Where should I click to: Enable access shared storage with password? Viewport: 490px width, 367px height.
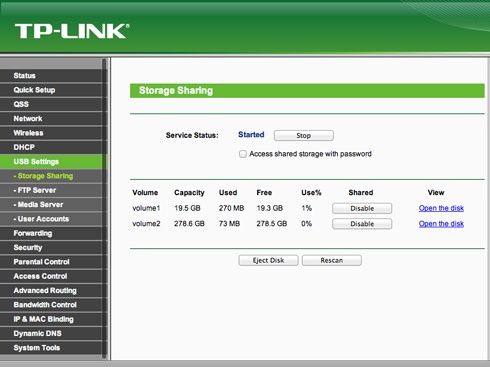243,154
